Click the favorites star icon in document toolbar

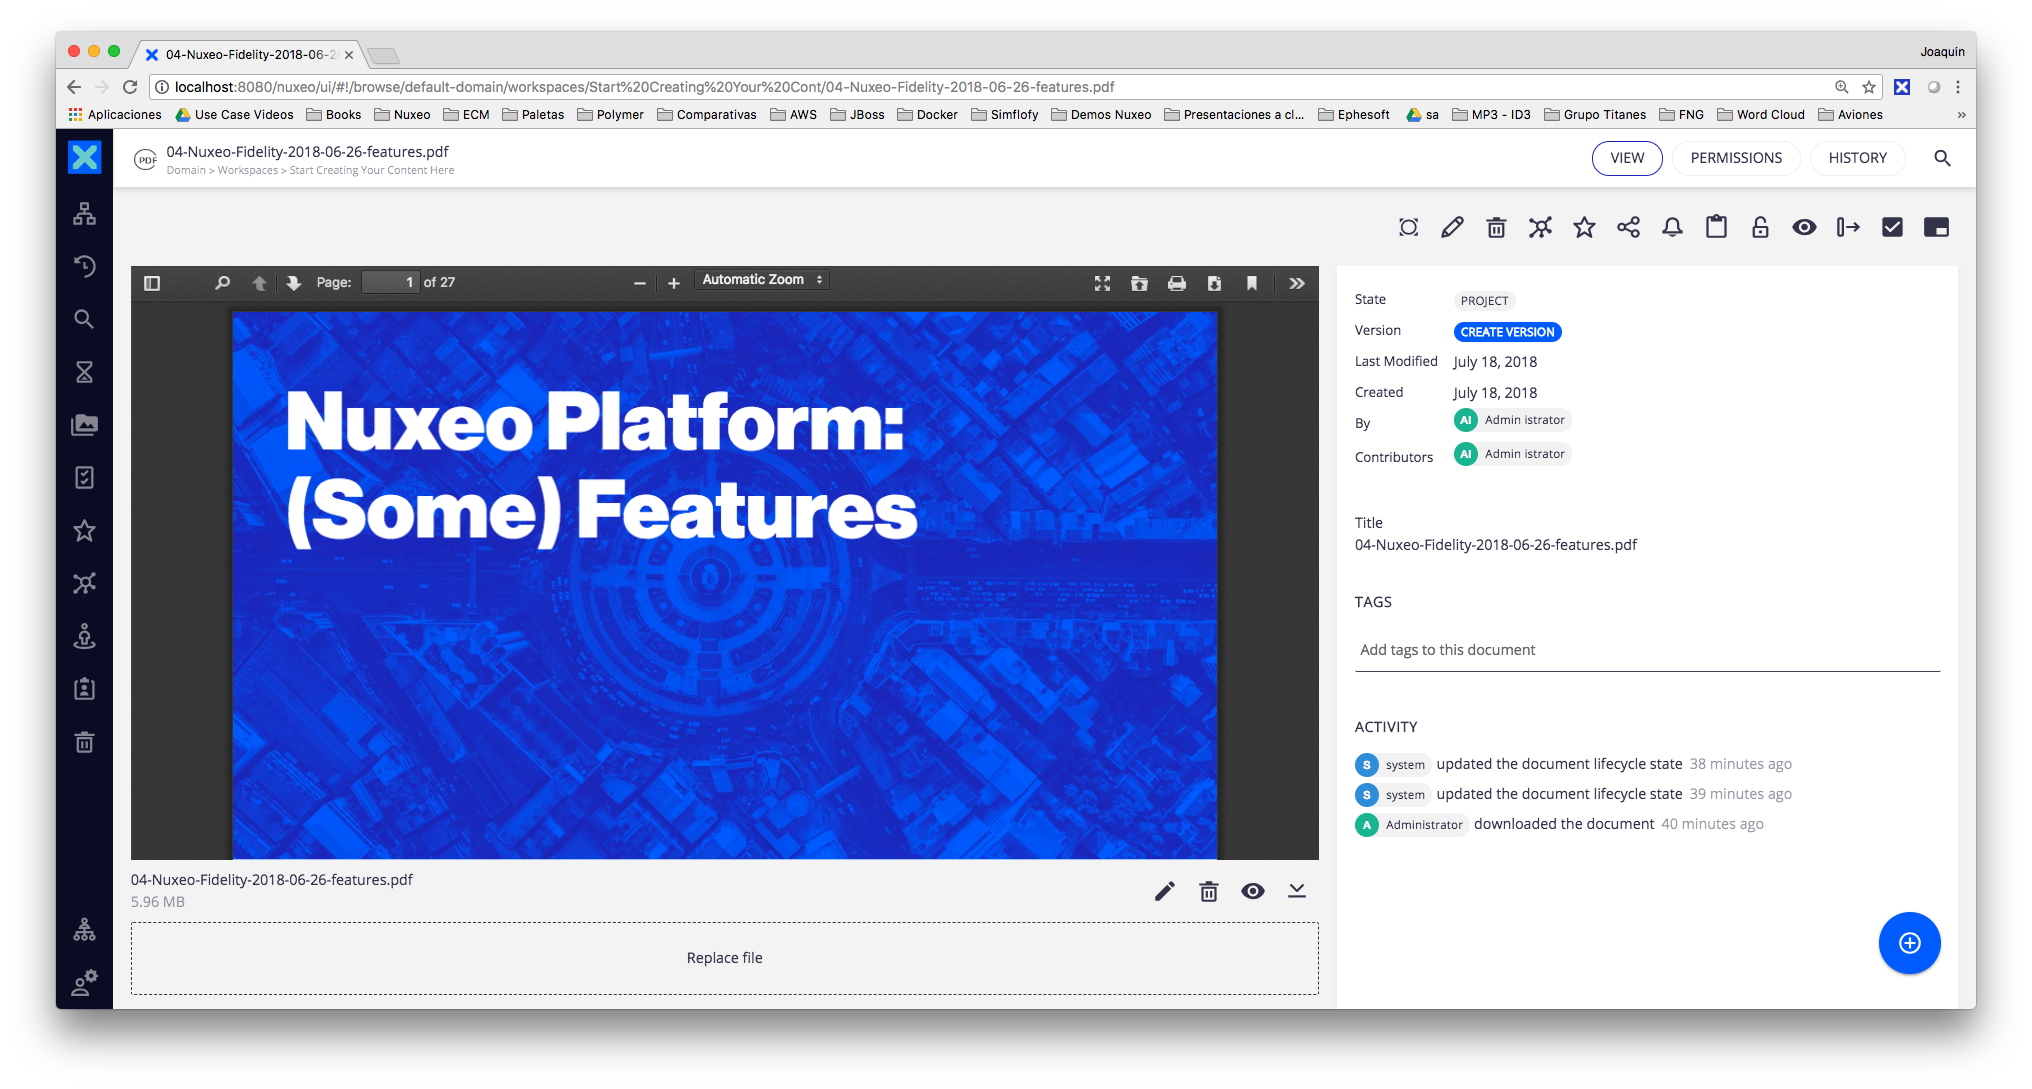(x=1584, y=228)
